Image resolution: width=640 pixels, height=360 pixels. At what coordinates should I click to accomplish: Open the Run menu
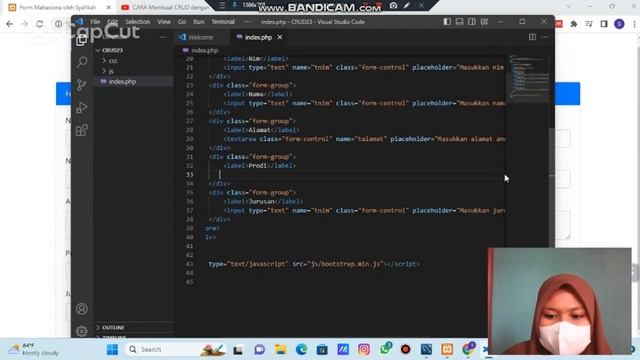[199, 22]
